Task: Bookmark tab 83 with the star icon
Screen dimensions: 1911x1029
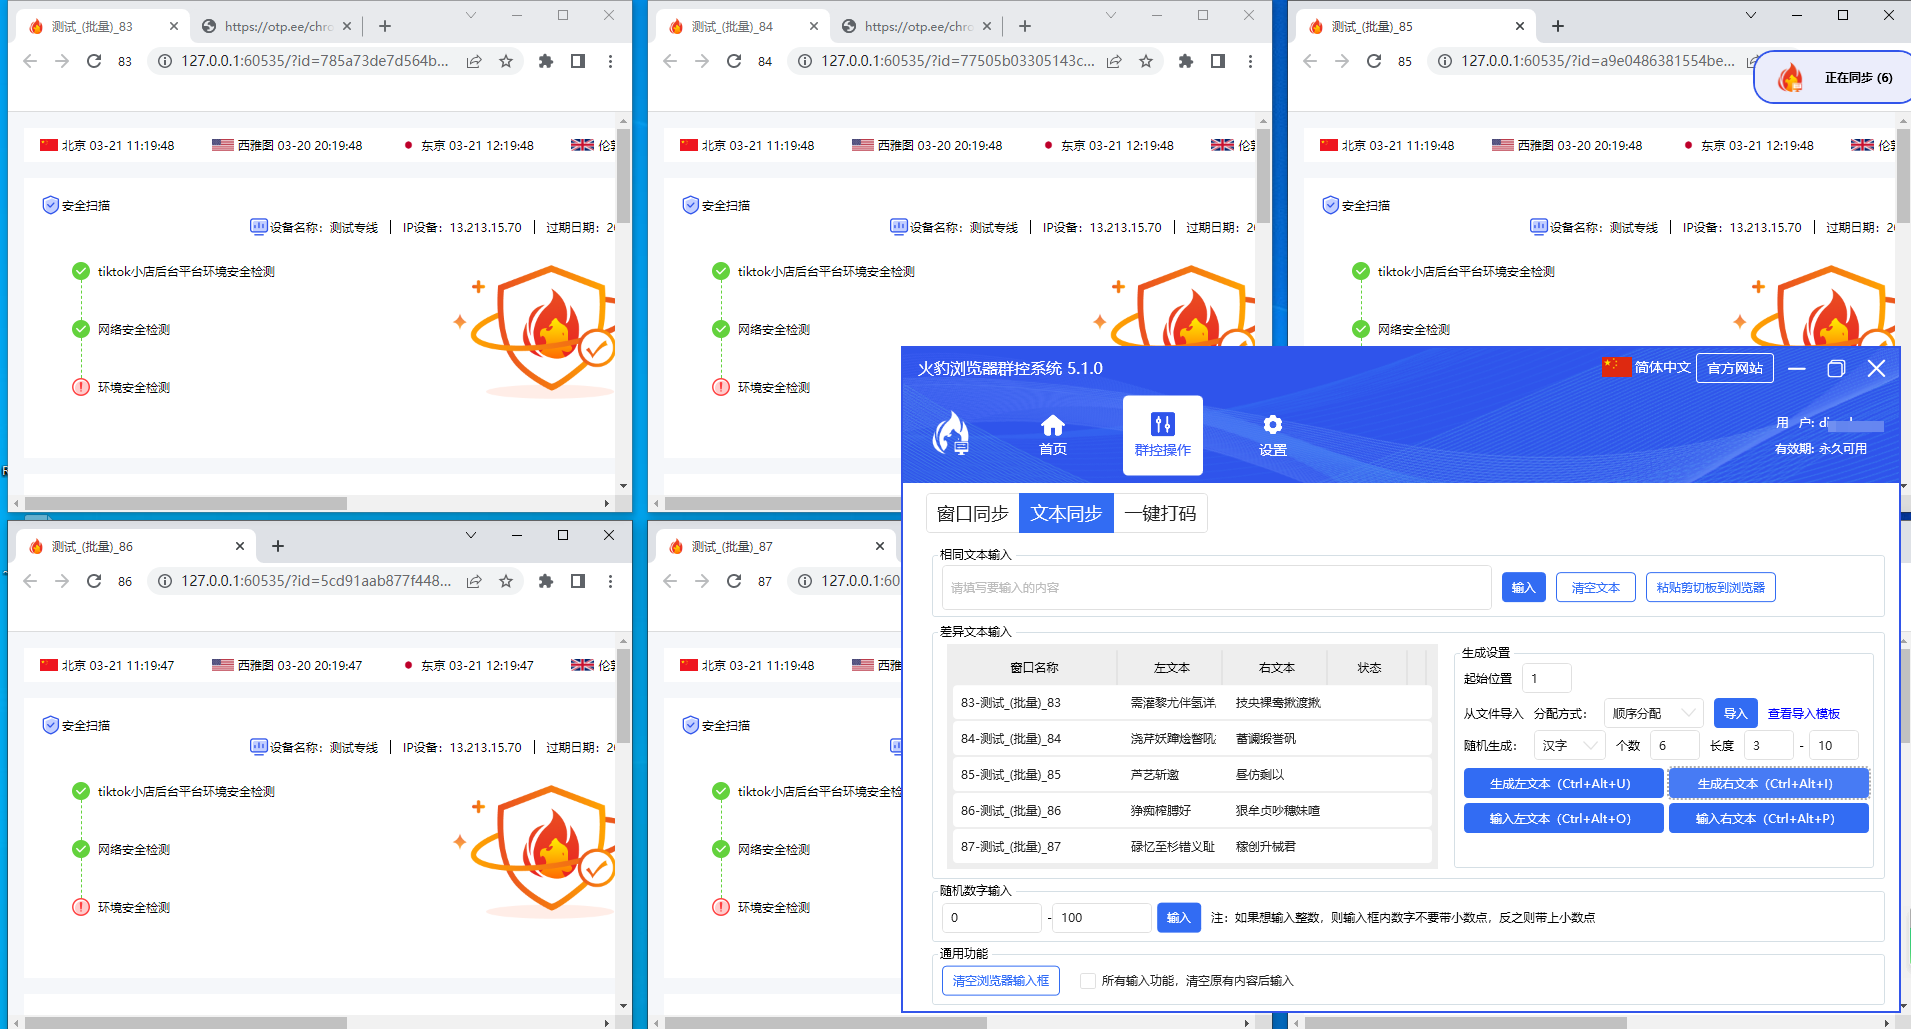Action: [x=508, y=61]
